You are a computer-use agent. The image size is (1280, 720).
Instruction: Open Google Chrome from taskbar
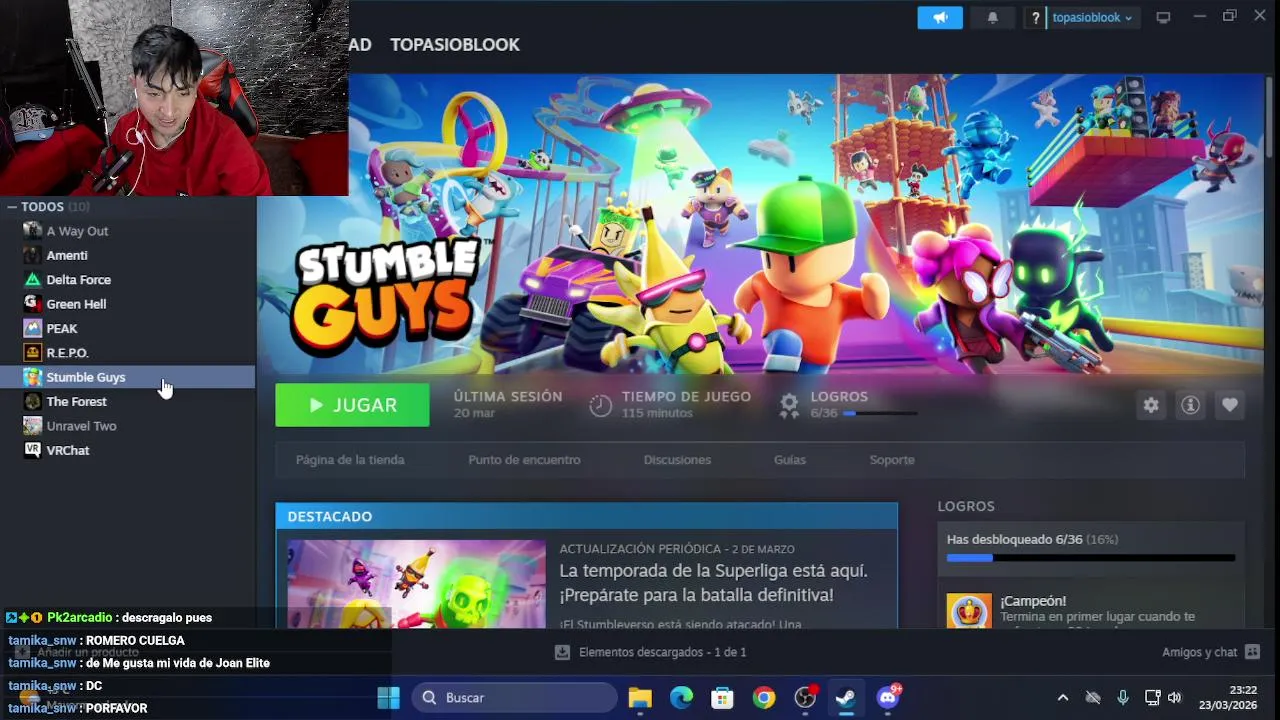[x=764, y=698]
